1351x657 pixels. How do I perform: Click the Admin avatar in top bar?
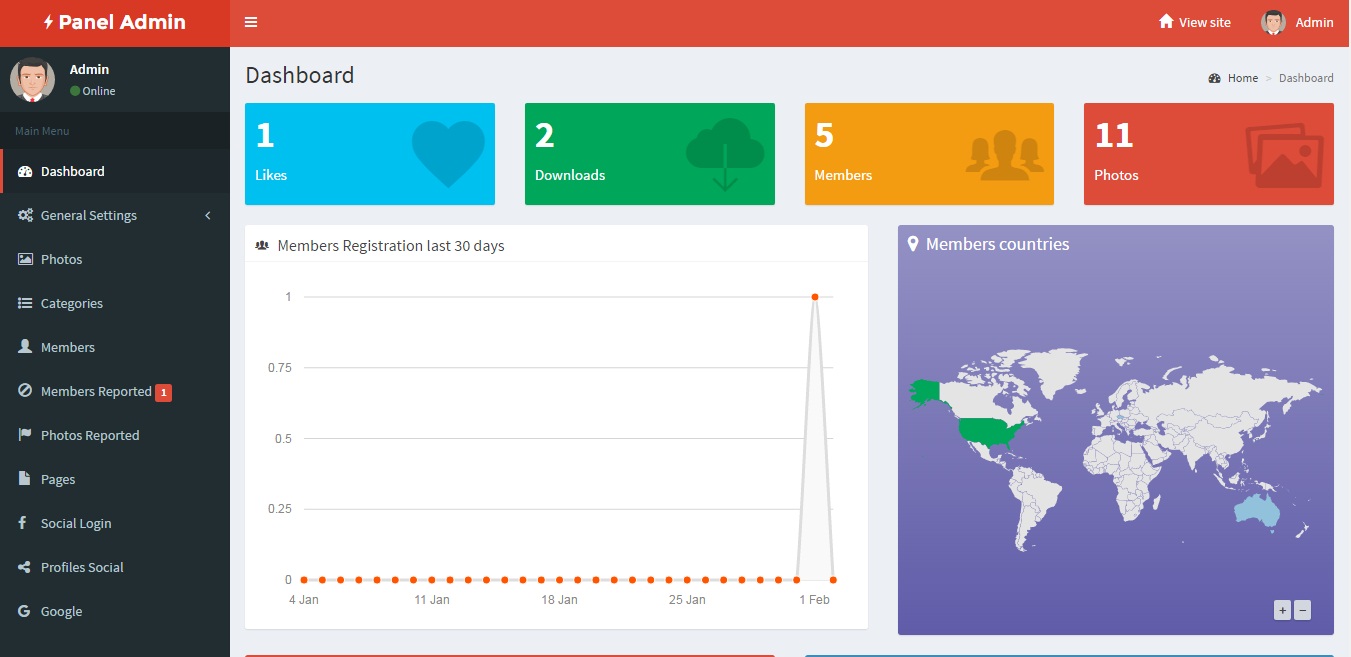point(1273,23)
